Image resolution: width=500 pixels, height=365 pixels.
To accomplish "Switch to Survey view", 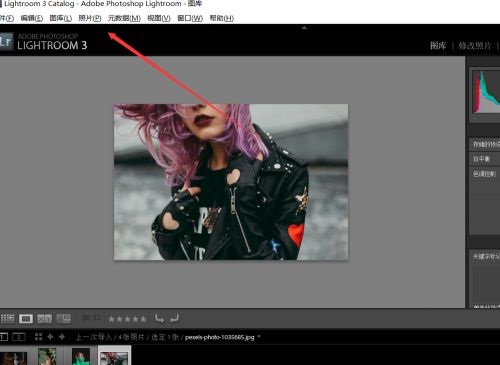I will pos(63,319).
